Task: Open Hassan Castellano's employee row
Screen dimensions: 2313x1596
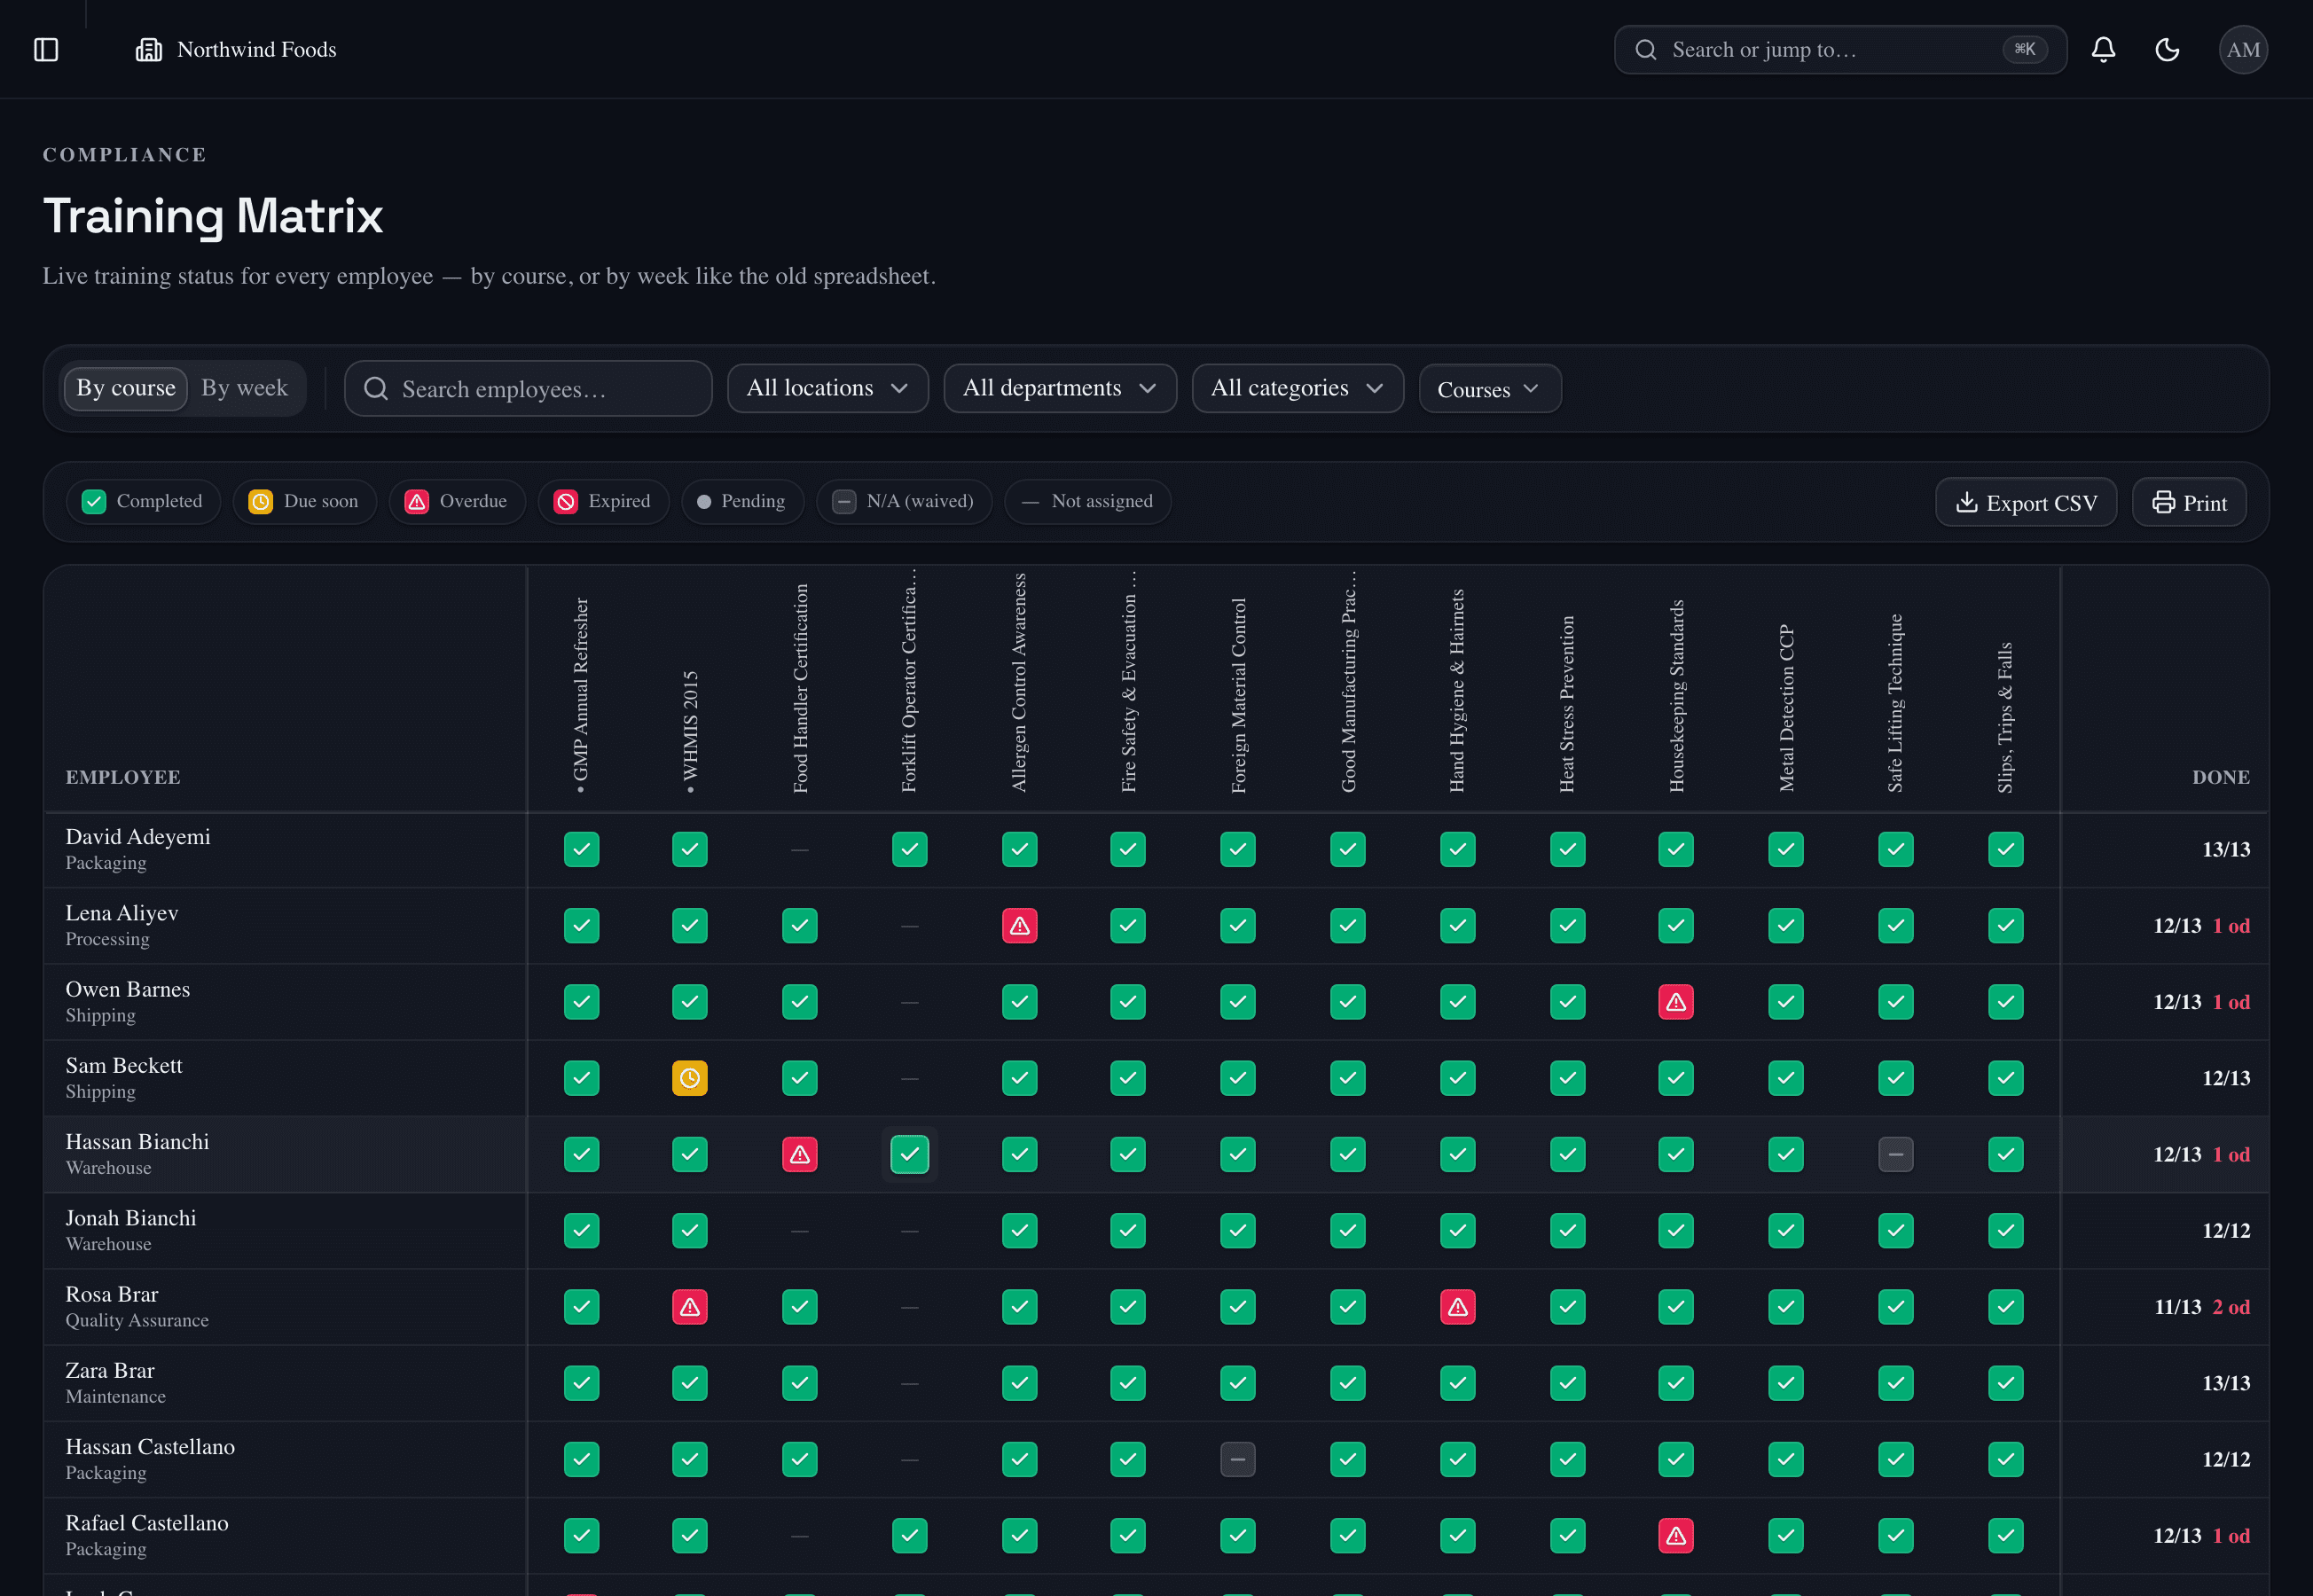Action: click(x=1156, y=1459)
